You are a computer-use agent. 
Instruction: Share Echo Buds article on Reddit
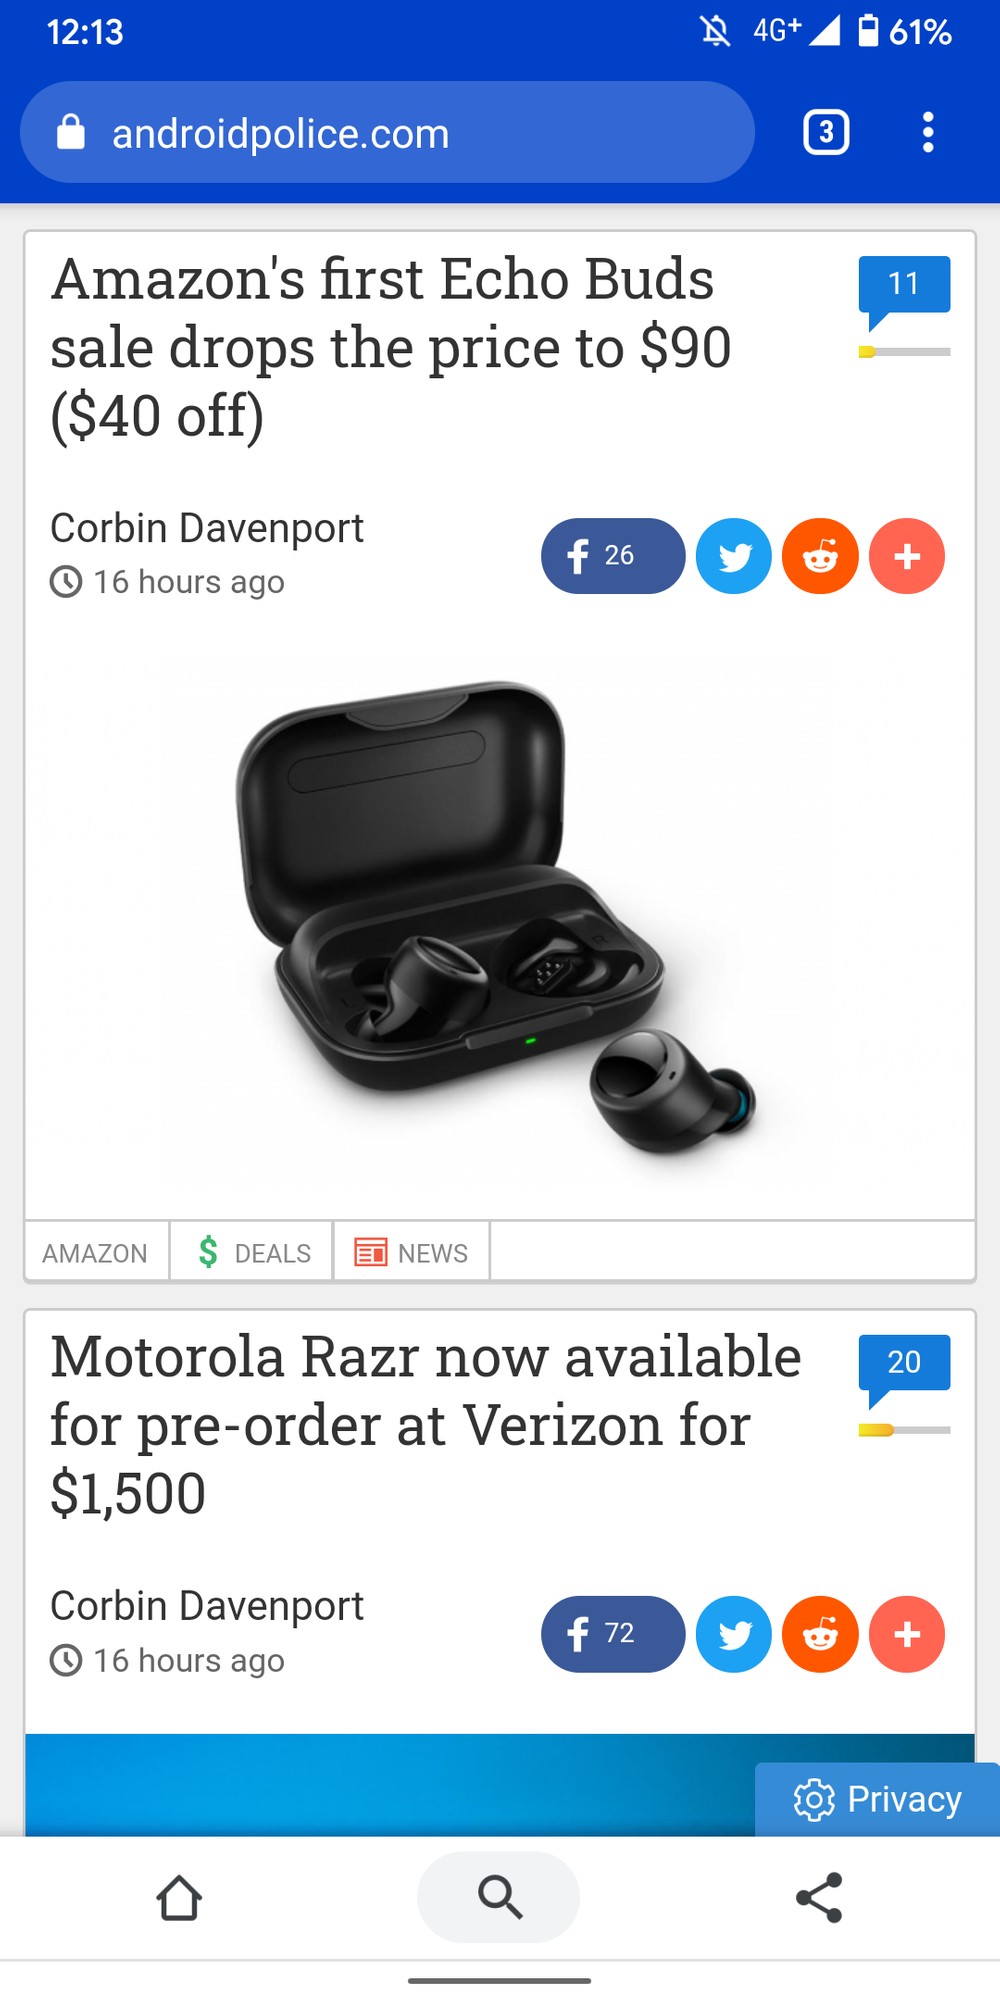820,556
